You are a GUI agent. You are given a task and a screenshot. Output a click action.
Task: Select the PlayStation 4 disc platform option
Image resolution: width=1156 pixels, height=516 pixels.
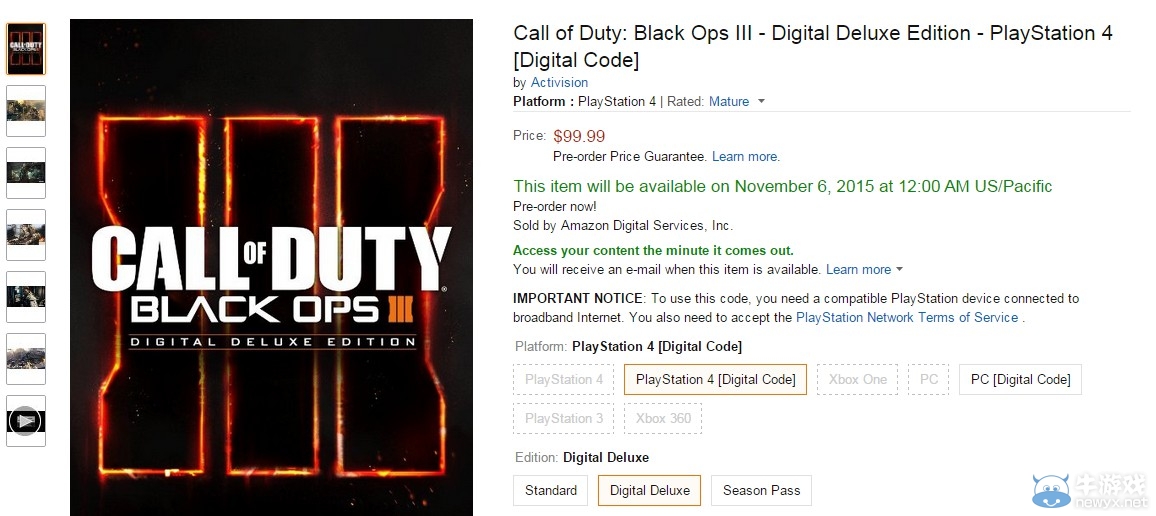(564, 379)
